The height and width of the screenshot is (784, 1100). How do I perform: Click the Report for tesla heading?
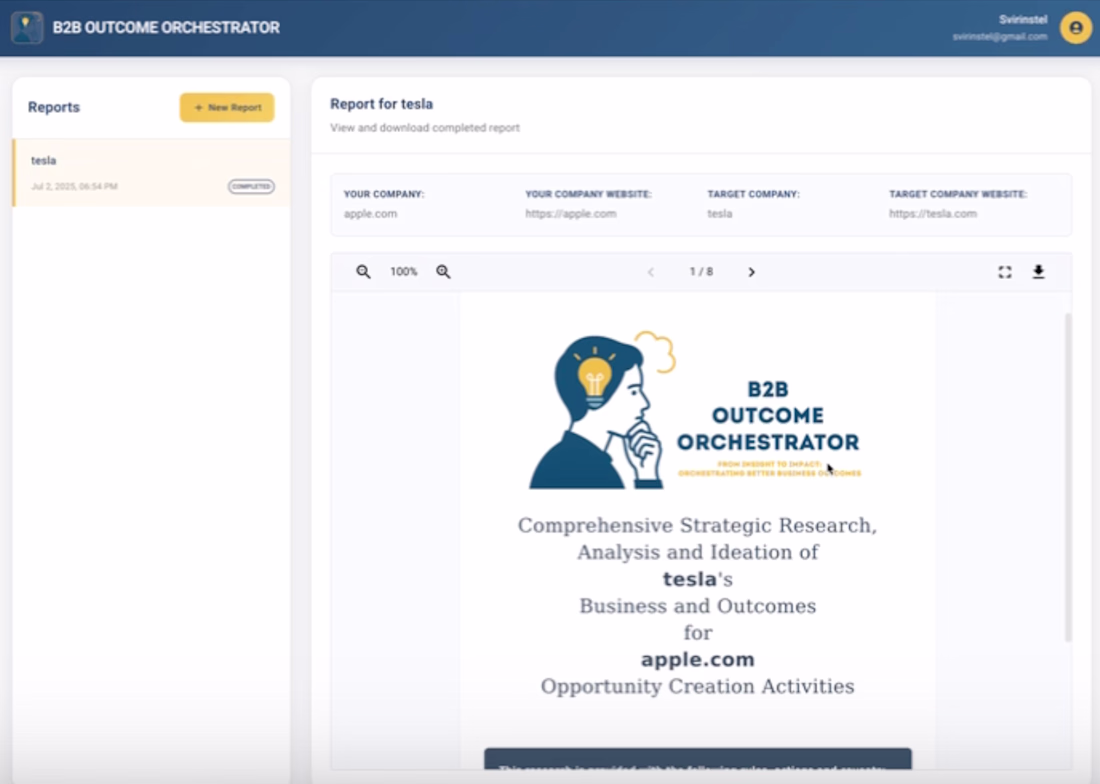pyautogui.click(x=382, y=104)
